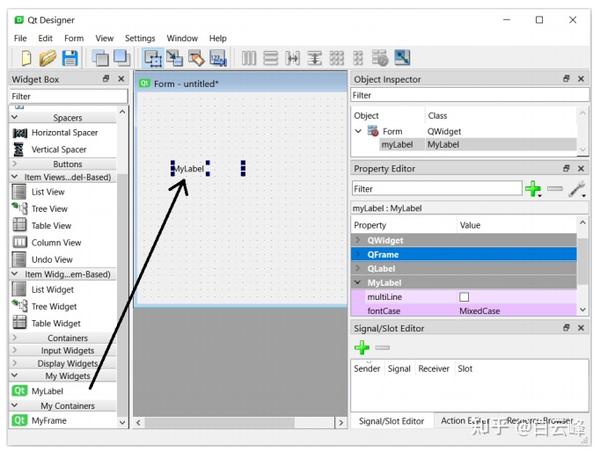Switch to Edit Signals/Slots mode icon
The height and width of the screenshot is (452, 600).
[174, 58]
